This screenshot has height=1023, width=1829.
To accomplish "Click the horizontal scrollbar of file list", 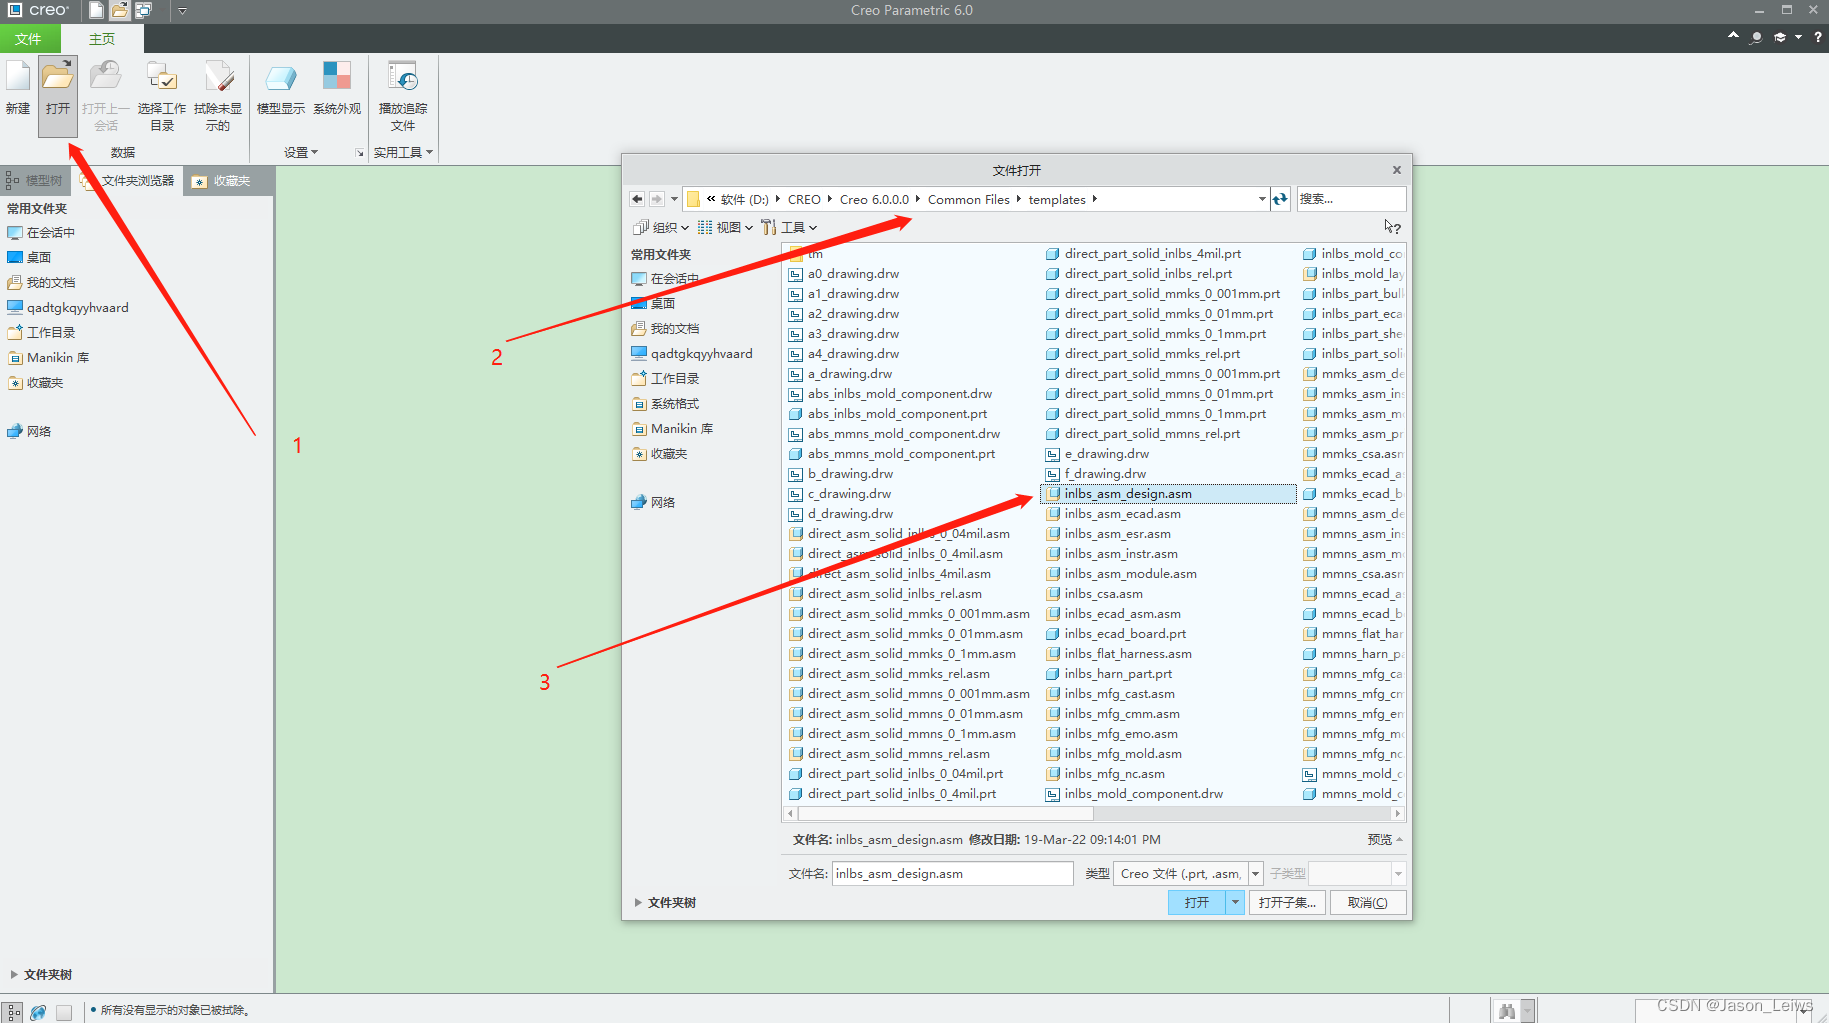I will [945, 813].
